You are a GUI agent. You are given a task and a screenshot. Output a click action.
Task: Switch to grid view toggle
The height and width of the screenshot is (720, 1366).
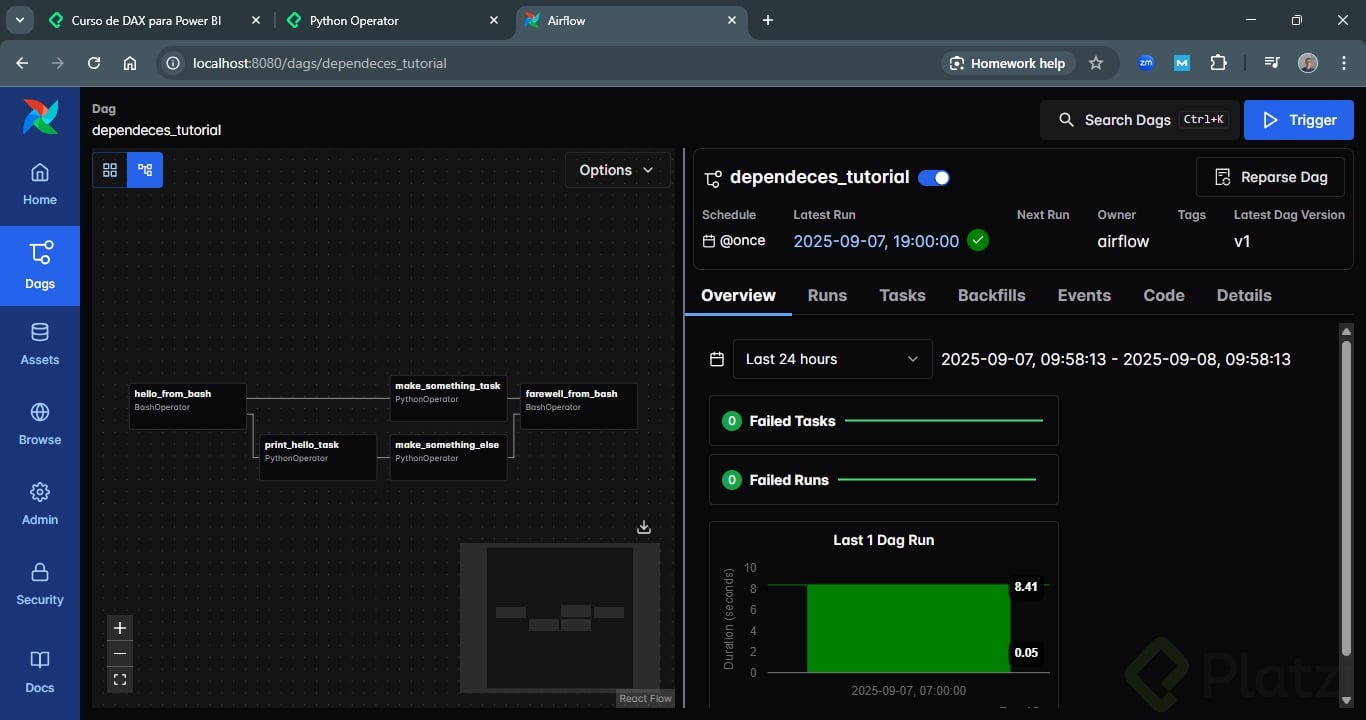110,170
